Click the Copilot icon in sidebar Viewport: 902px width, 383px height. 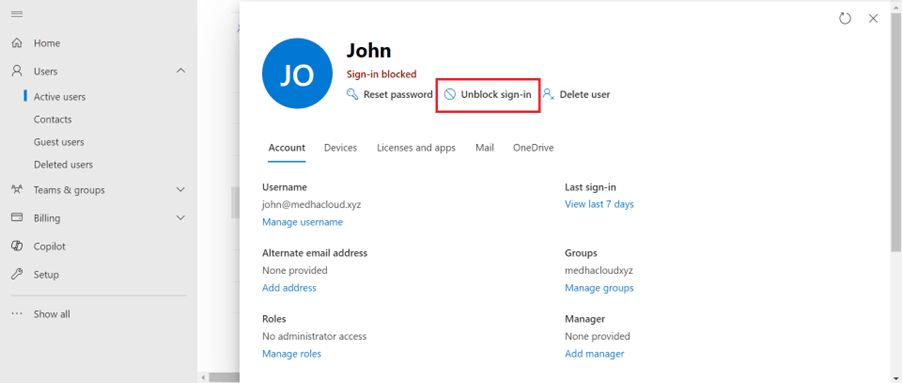coord(17,246)
